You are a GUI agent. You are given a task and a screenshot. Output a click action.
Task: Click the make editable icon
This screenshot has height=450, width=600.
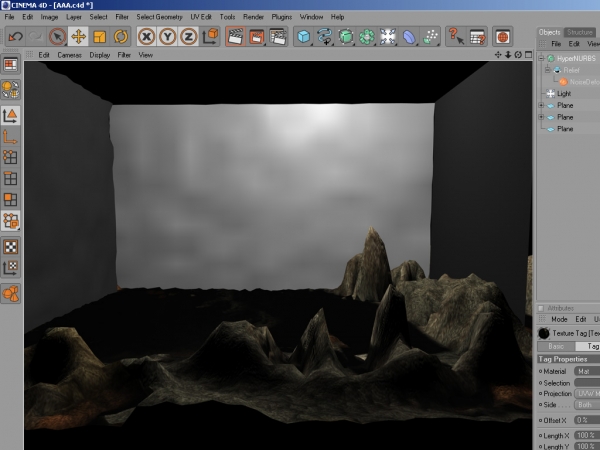click(10, 89)
